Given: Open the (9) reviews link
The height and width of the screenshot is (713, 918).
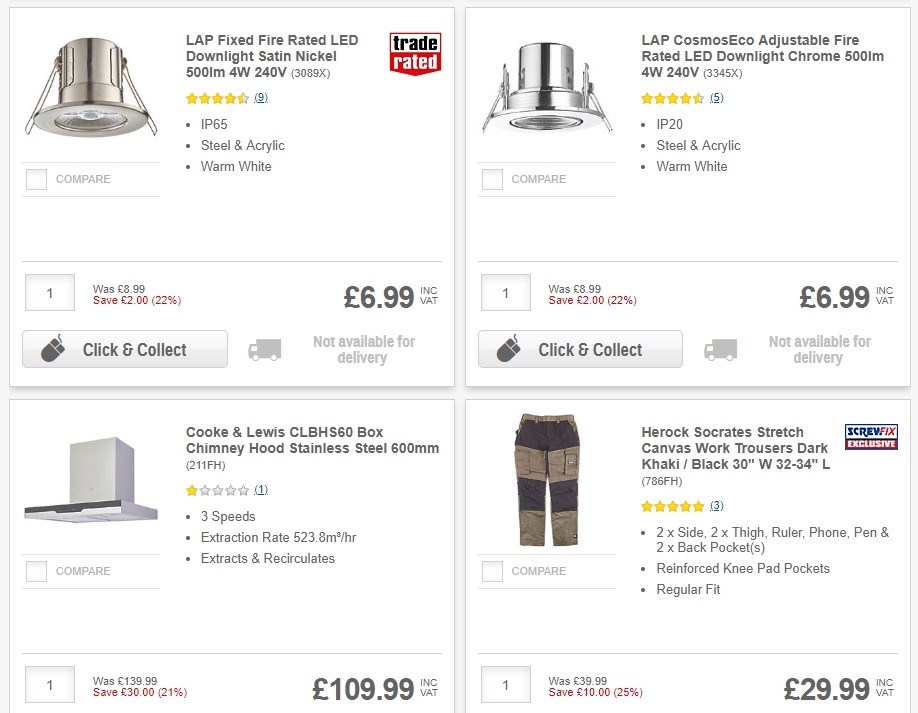Looking at the screenshot, I should click(261, 98).
